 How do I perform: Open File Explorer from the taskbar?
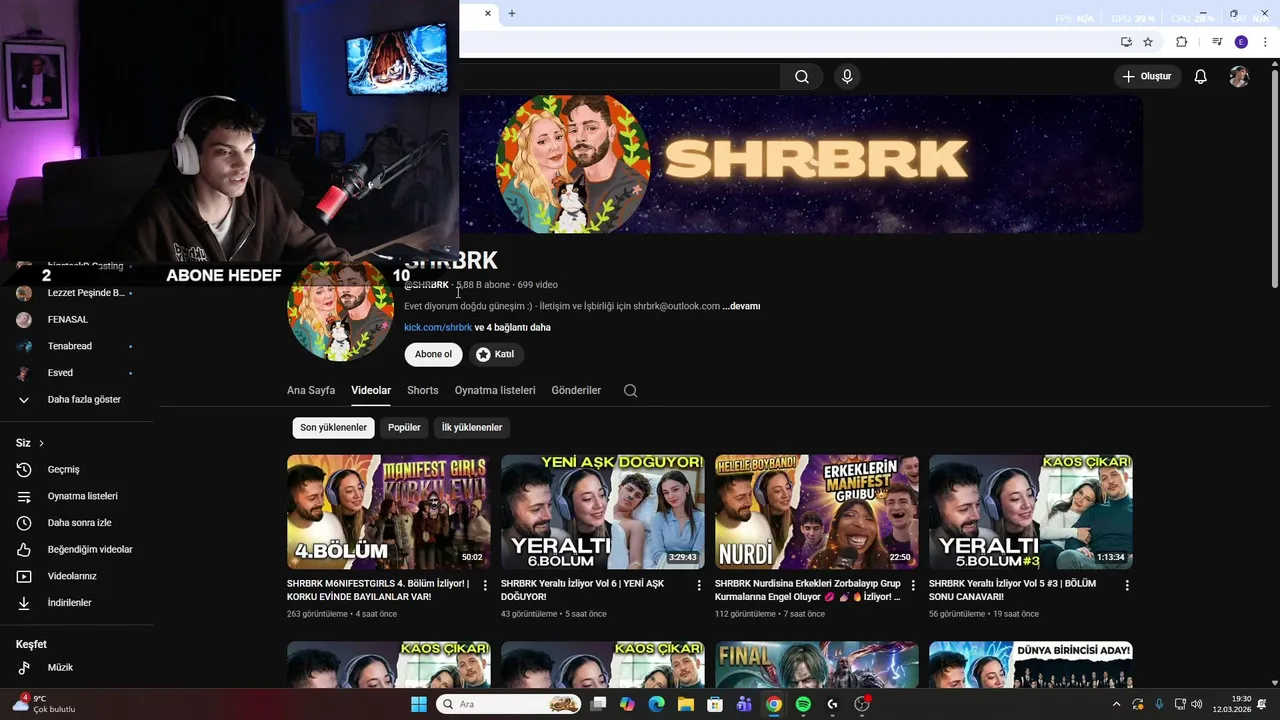tap(686, 704)
